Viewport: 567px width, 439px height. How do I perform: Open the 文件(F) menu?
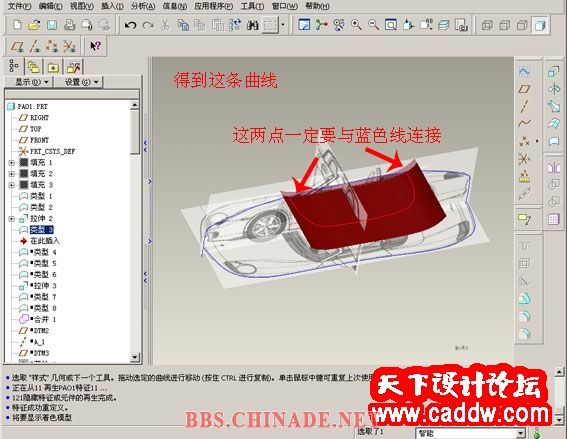click(19, 6)
